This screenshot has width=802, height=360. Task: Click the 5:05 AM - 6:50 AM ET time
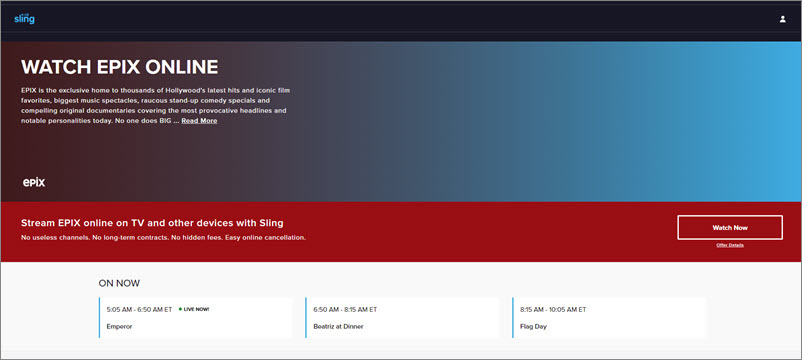(139, 310)
